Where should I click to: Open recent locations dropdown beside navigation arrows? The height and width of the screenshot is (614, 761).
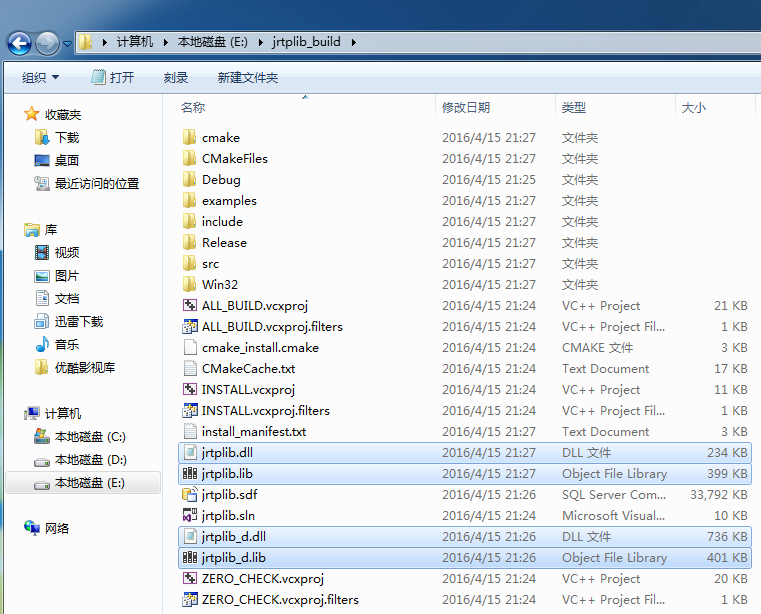click(x=67, y=44)
